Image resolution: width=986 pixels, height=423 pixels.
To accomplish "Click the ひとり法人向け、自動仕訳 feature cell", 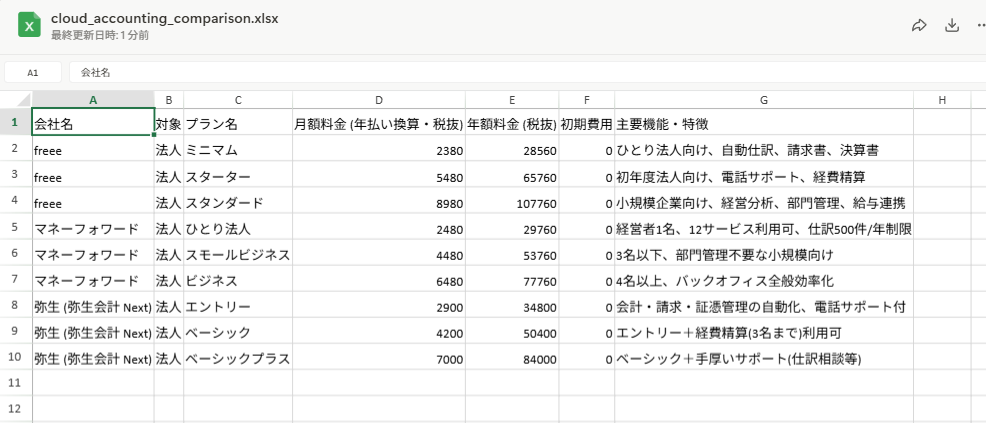I will 764,149.
